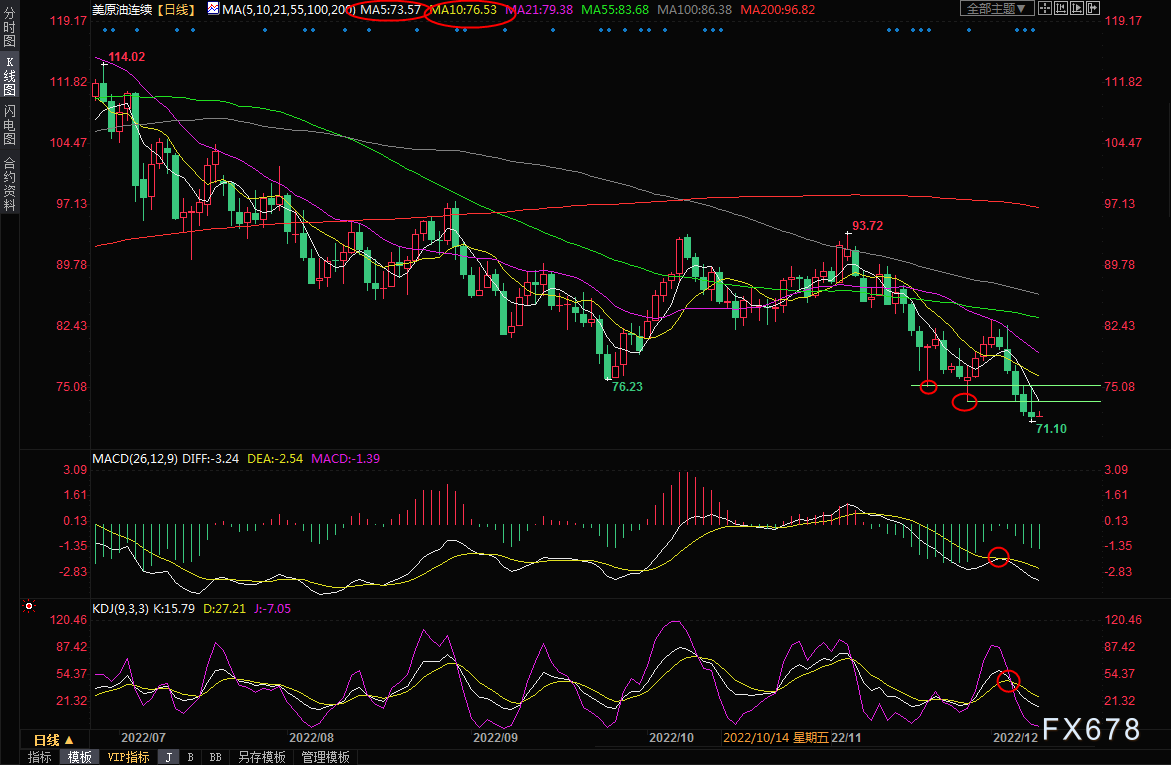Click the K:15.79 value
Image resolution: width=1171 pixels, height=765 pixels.
pyautogui.click(x=174, y=609)
